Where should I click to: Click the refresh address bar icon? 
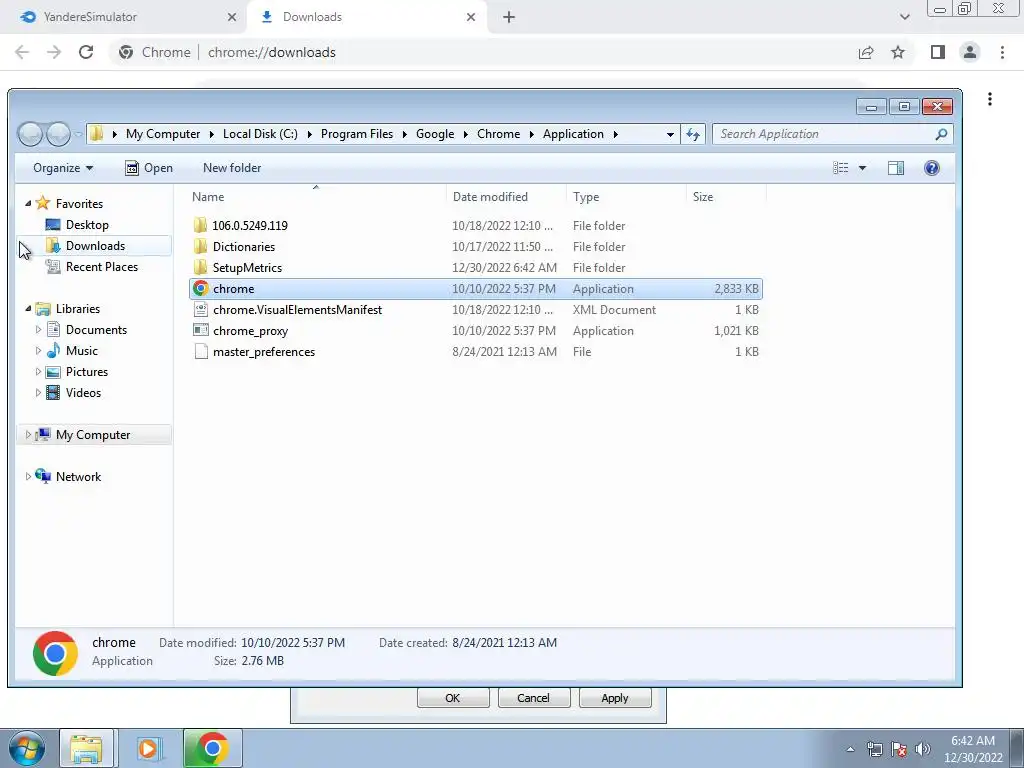(692, 134)
